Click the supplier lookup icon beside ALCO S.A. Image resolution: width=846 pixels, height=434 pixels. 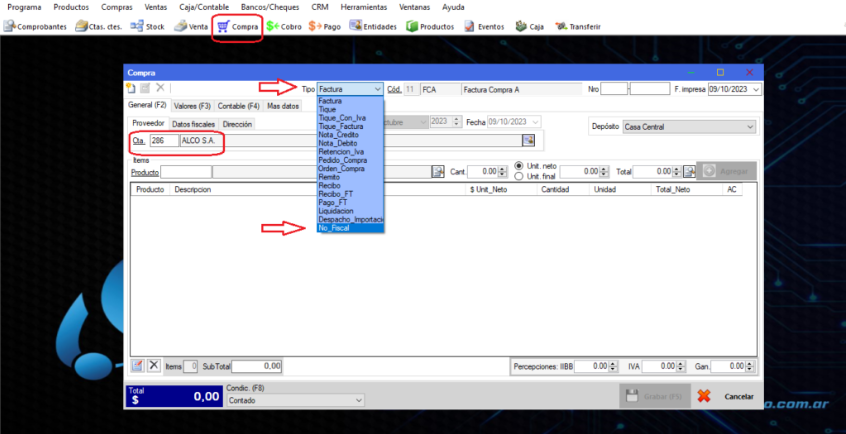528,140
